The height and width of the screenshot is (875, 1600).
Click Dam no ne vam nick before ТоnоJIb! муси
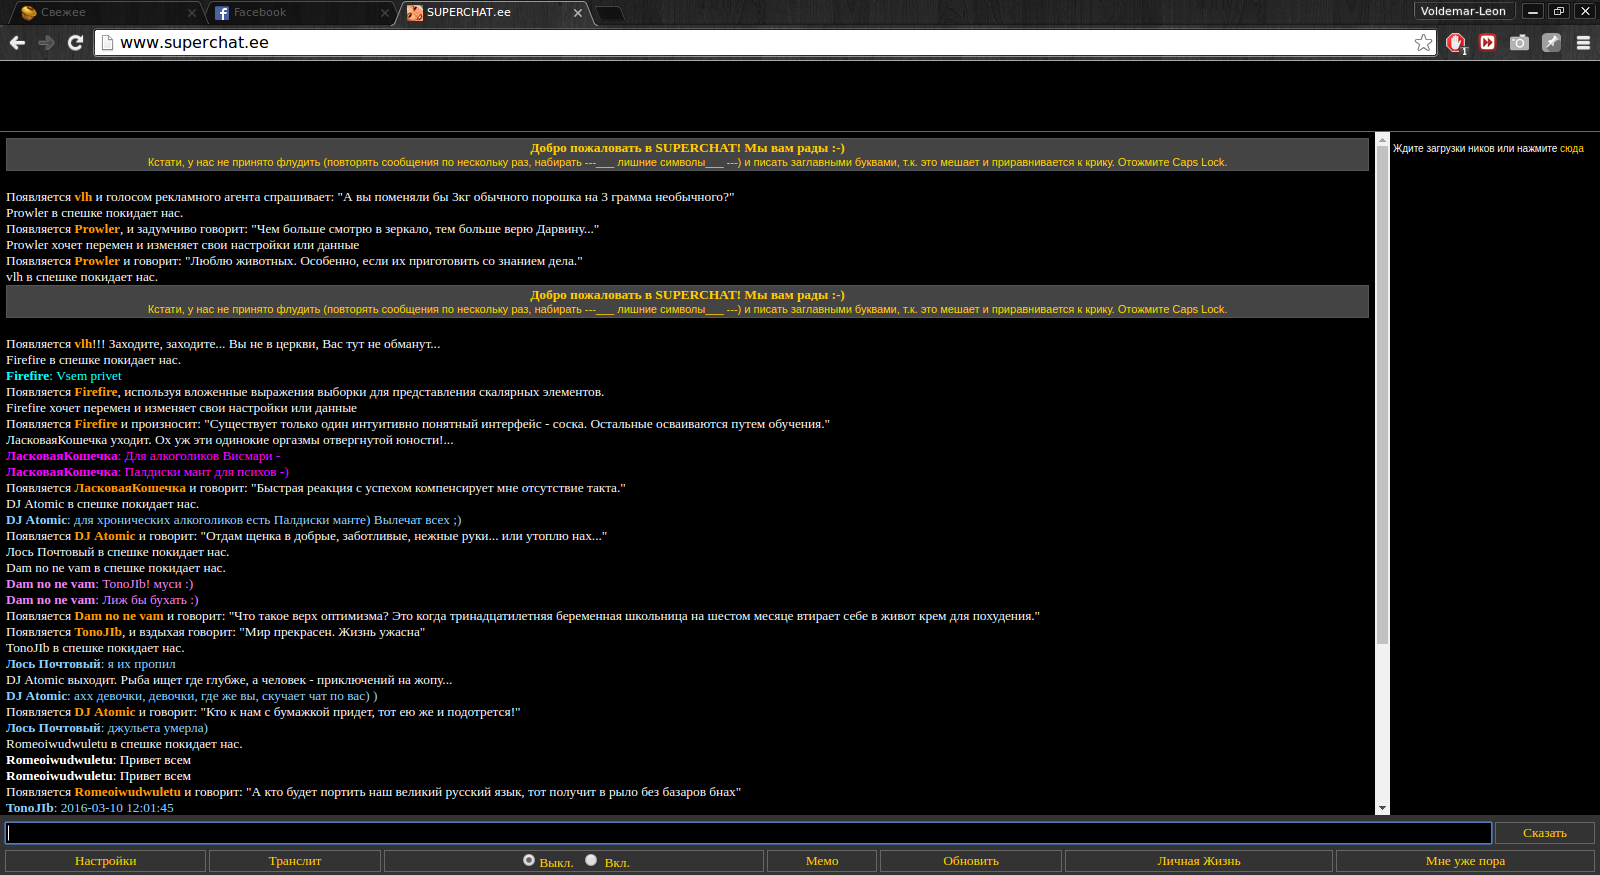tap(51, 584)
